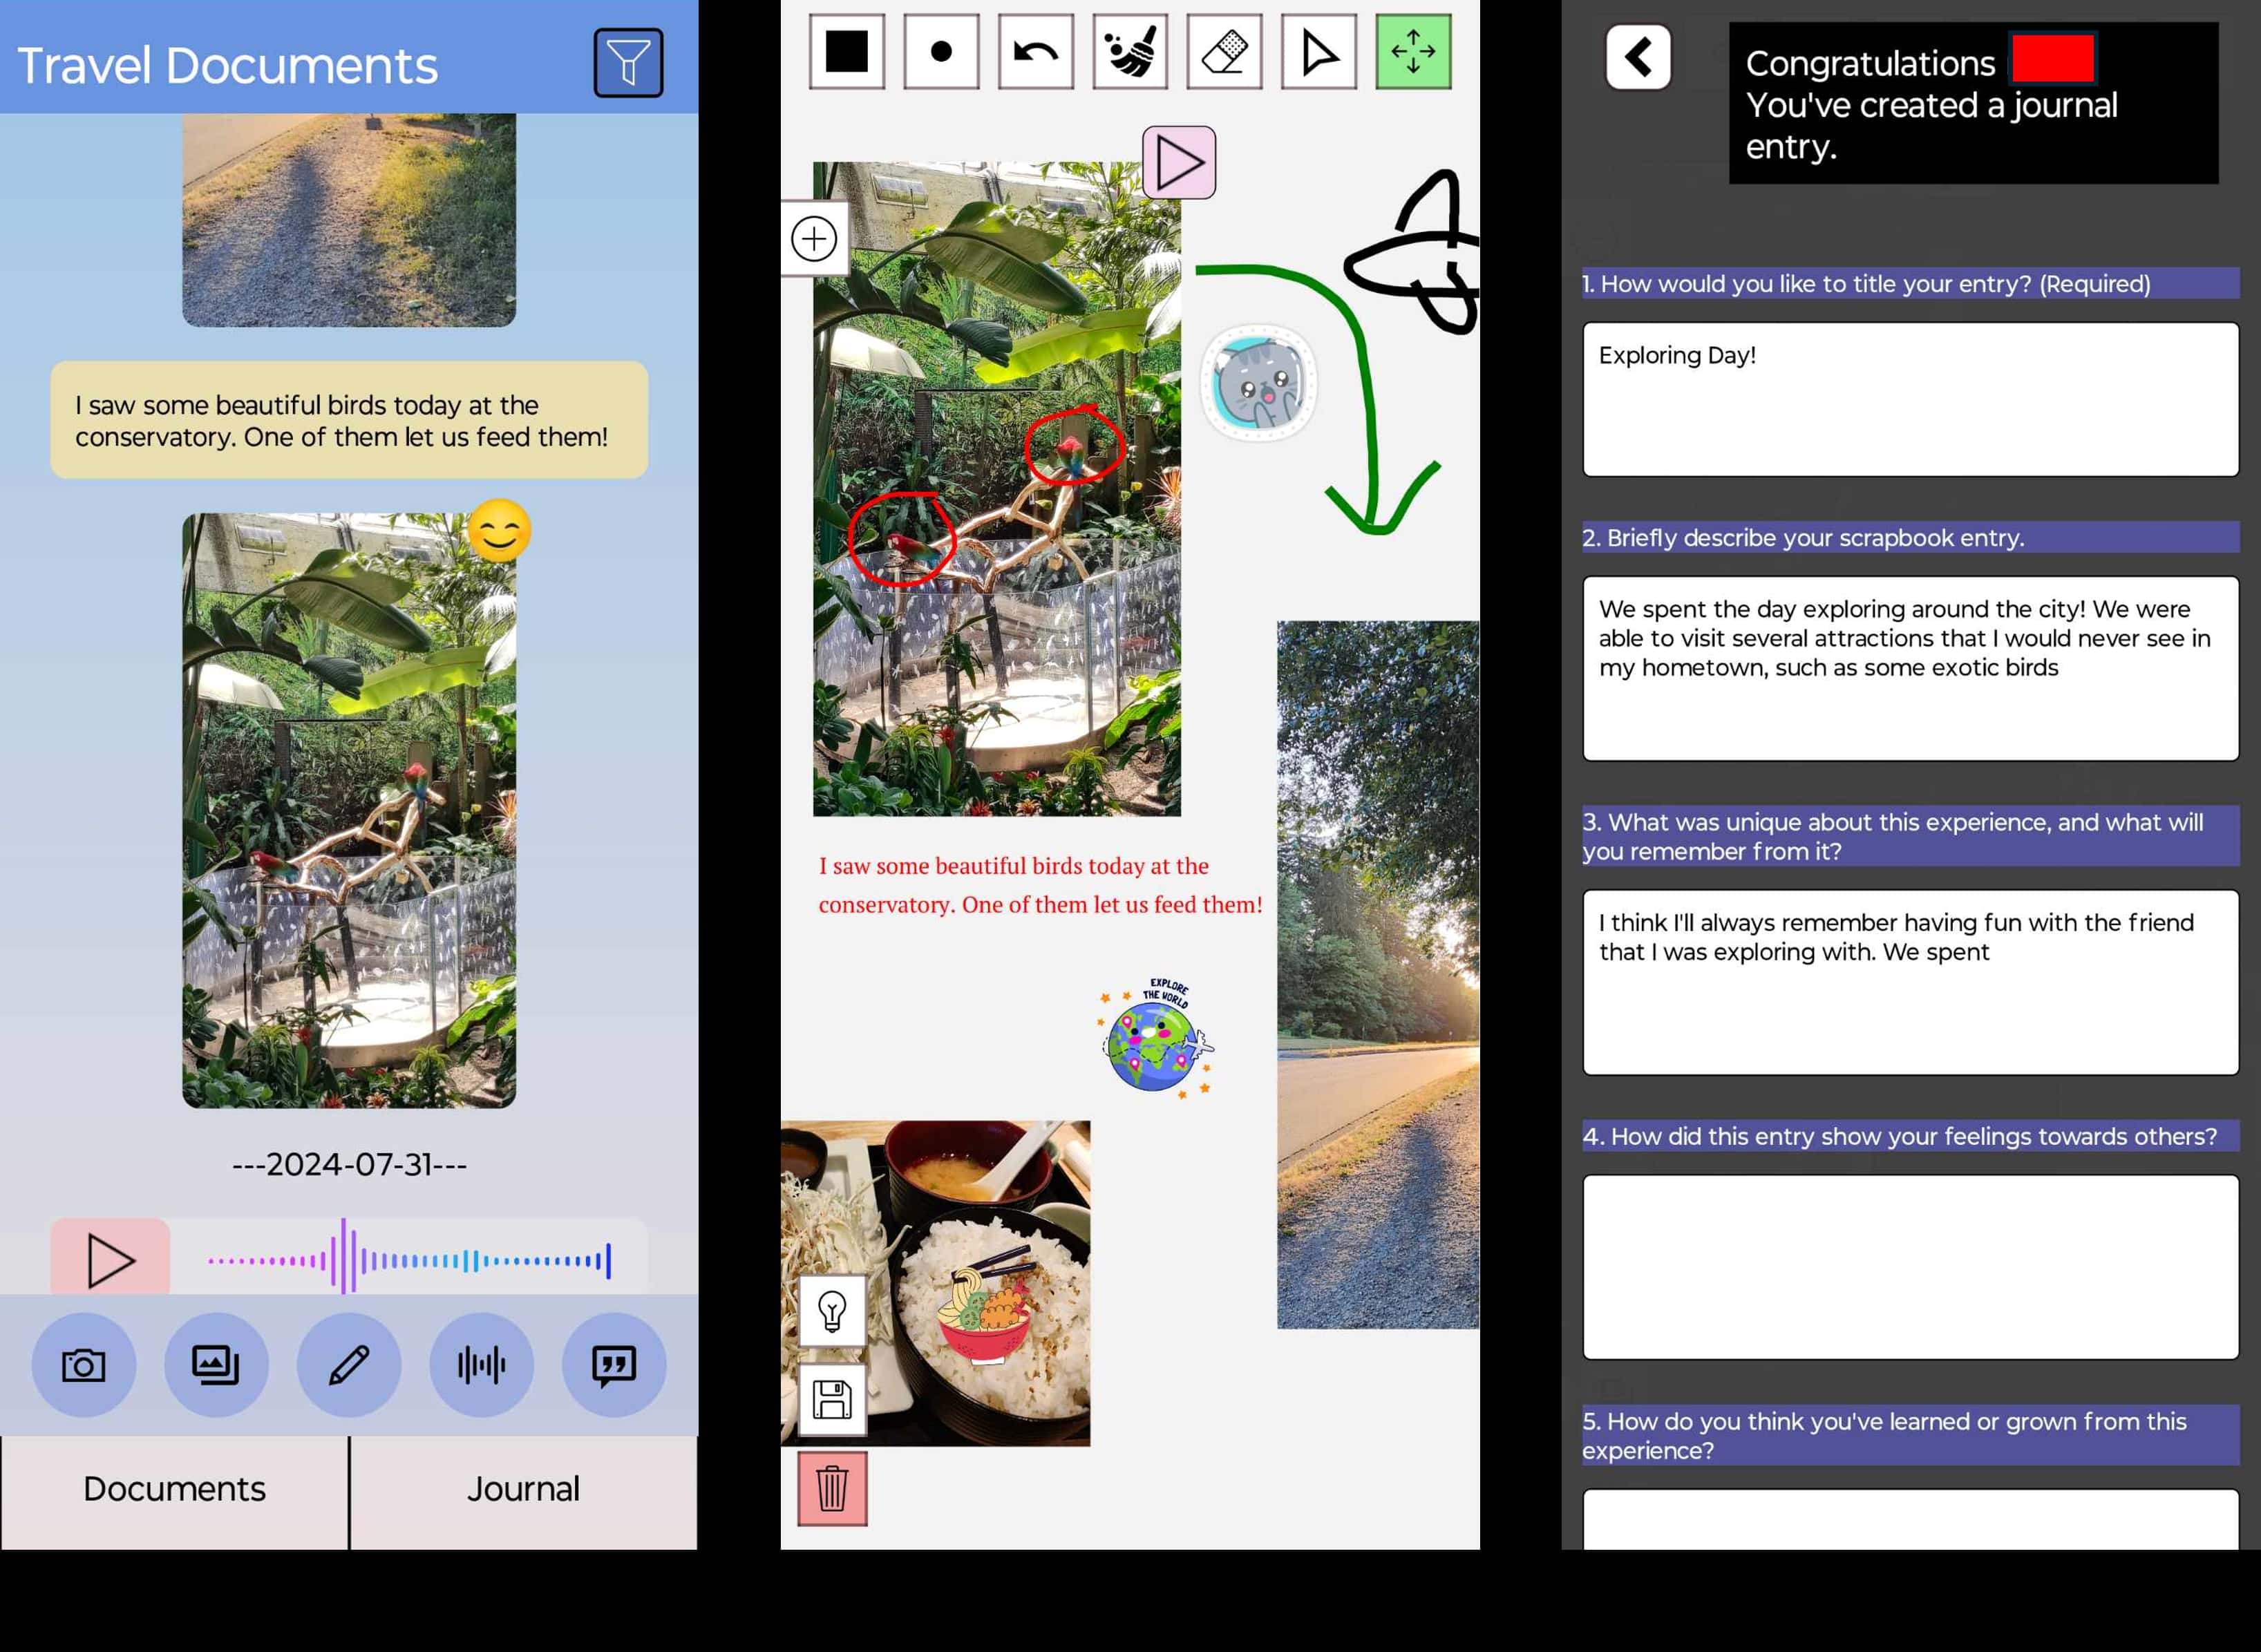
Task: Tap the audio waveform record button
Action: tap(481, 1364)
